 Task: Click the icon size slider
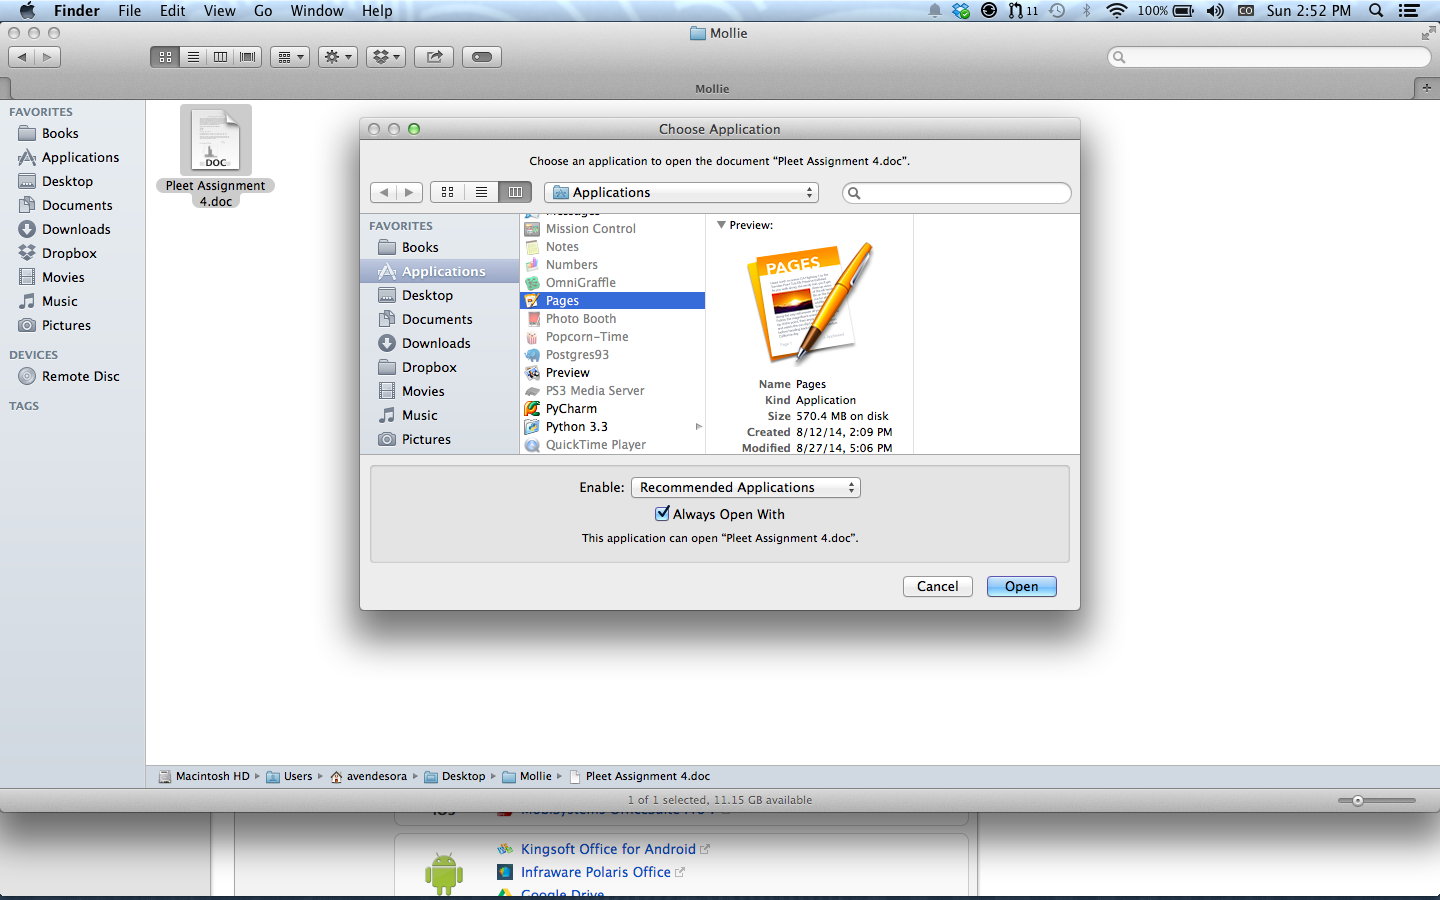1357,800
